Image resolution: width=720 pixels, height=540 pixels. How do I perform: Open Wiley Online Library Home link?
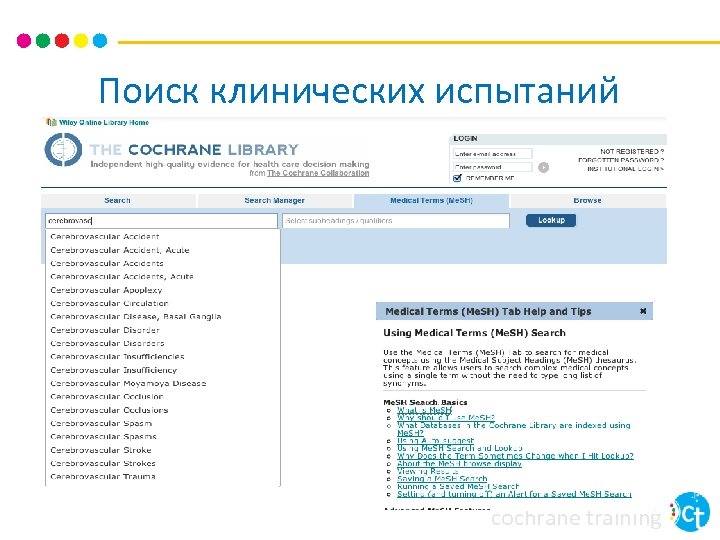click(104, 123)
